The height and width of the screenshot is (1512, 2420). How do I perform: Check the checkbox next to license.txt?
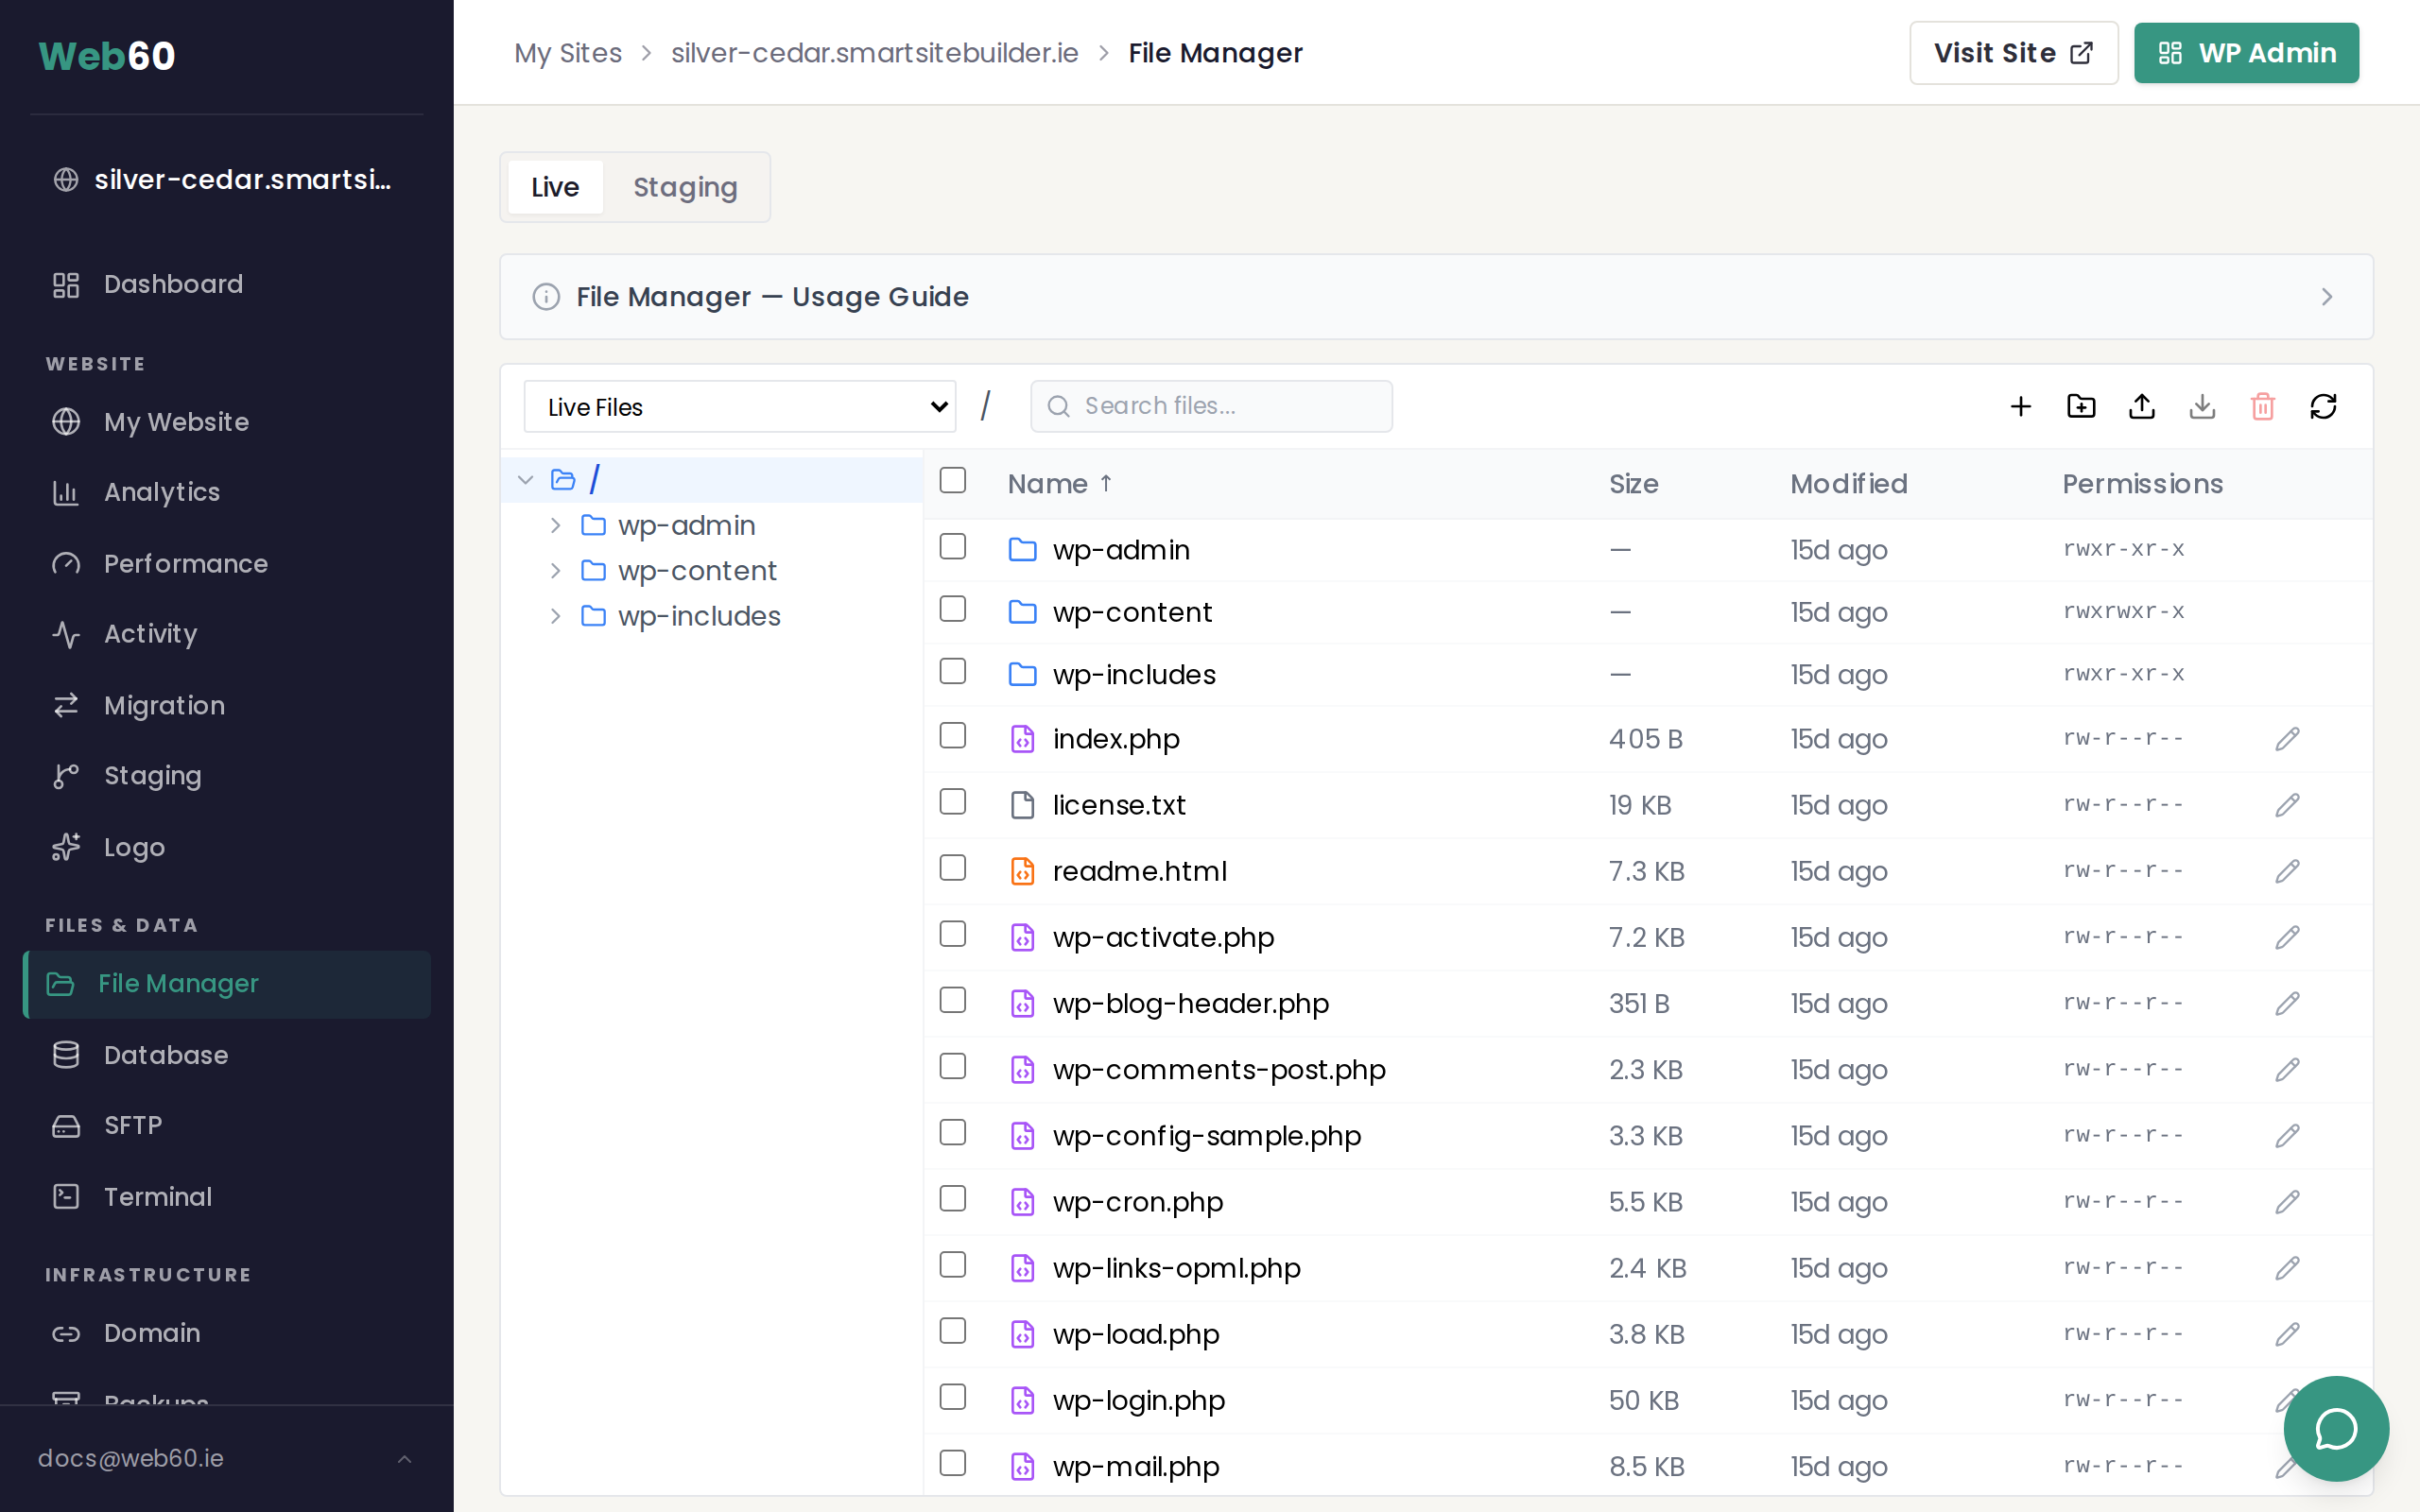[x=953, y=801]
